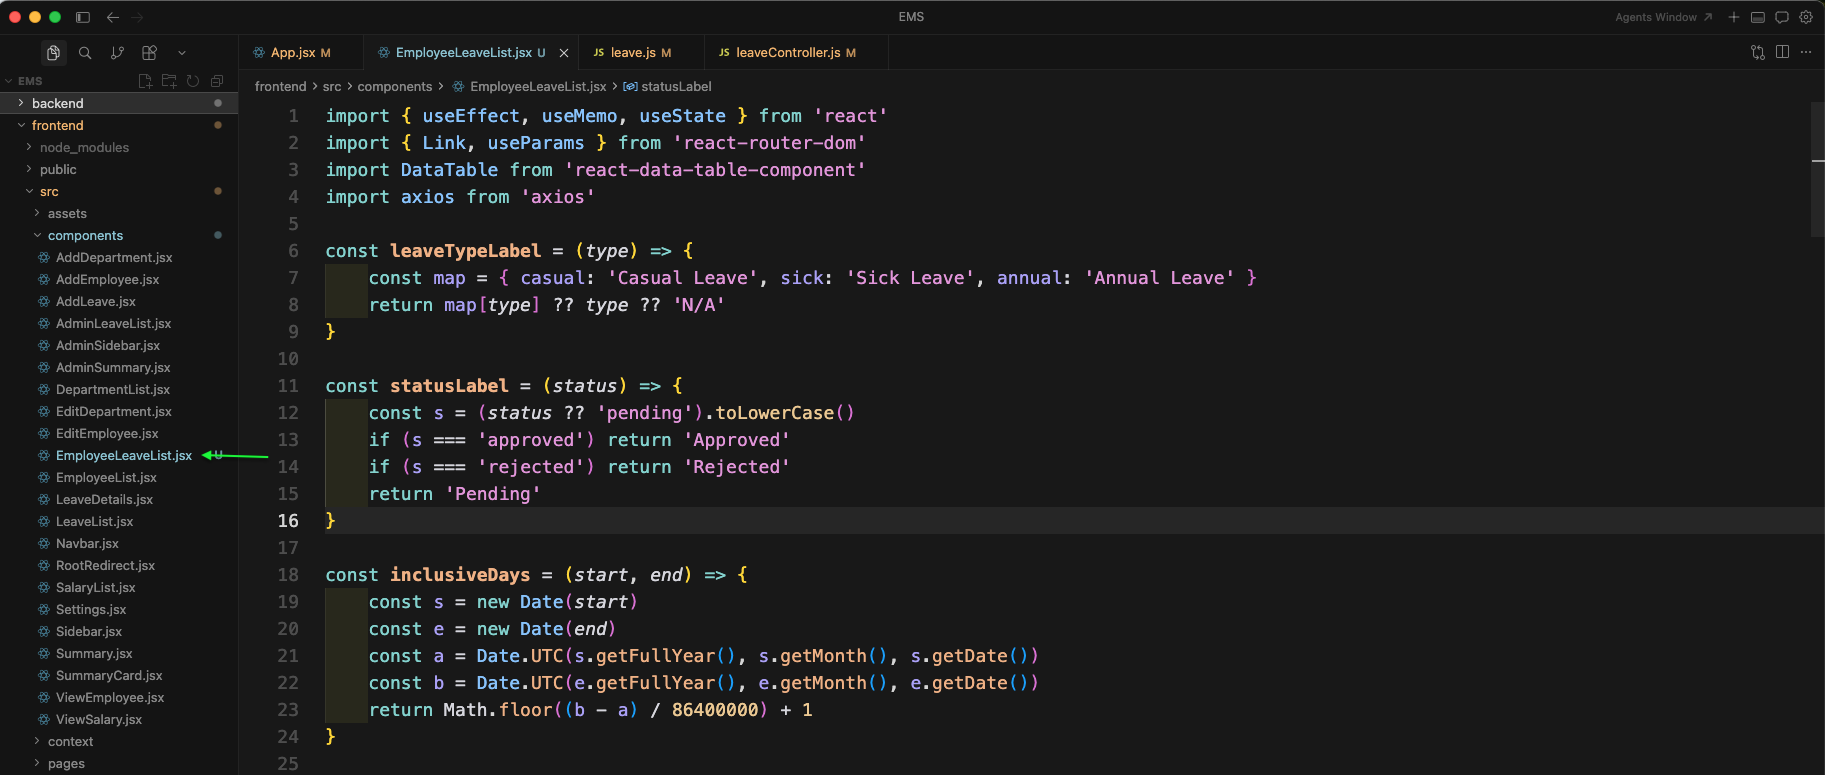The height and width of the screenshot is (775, 1825).
Task: Open SummaryCard.jsx from the file tree
Action: 119,675
